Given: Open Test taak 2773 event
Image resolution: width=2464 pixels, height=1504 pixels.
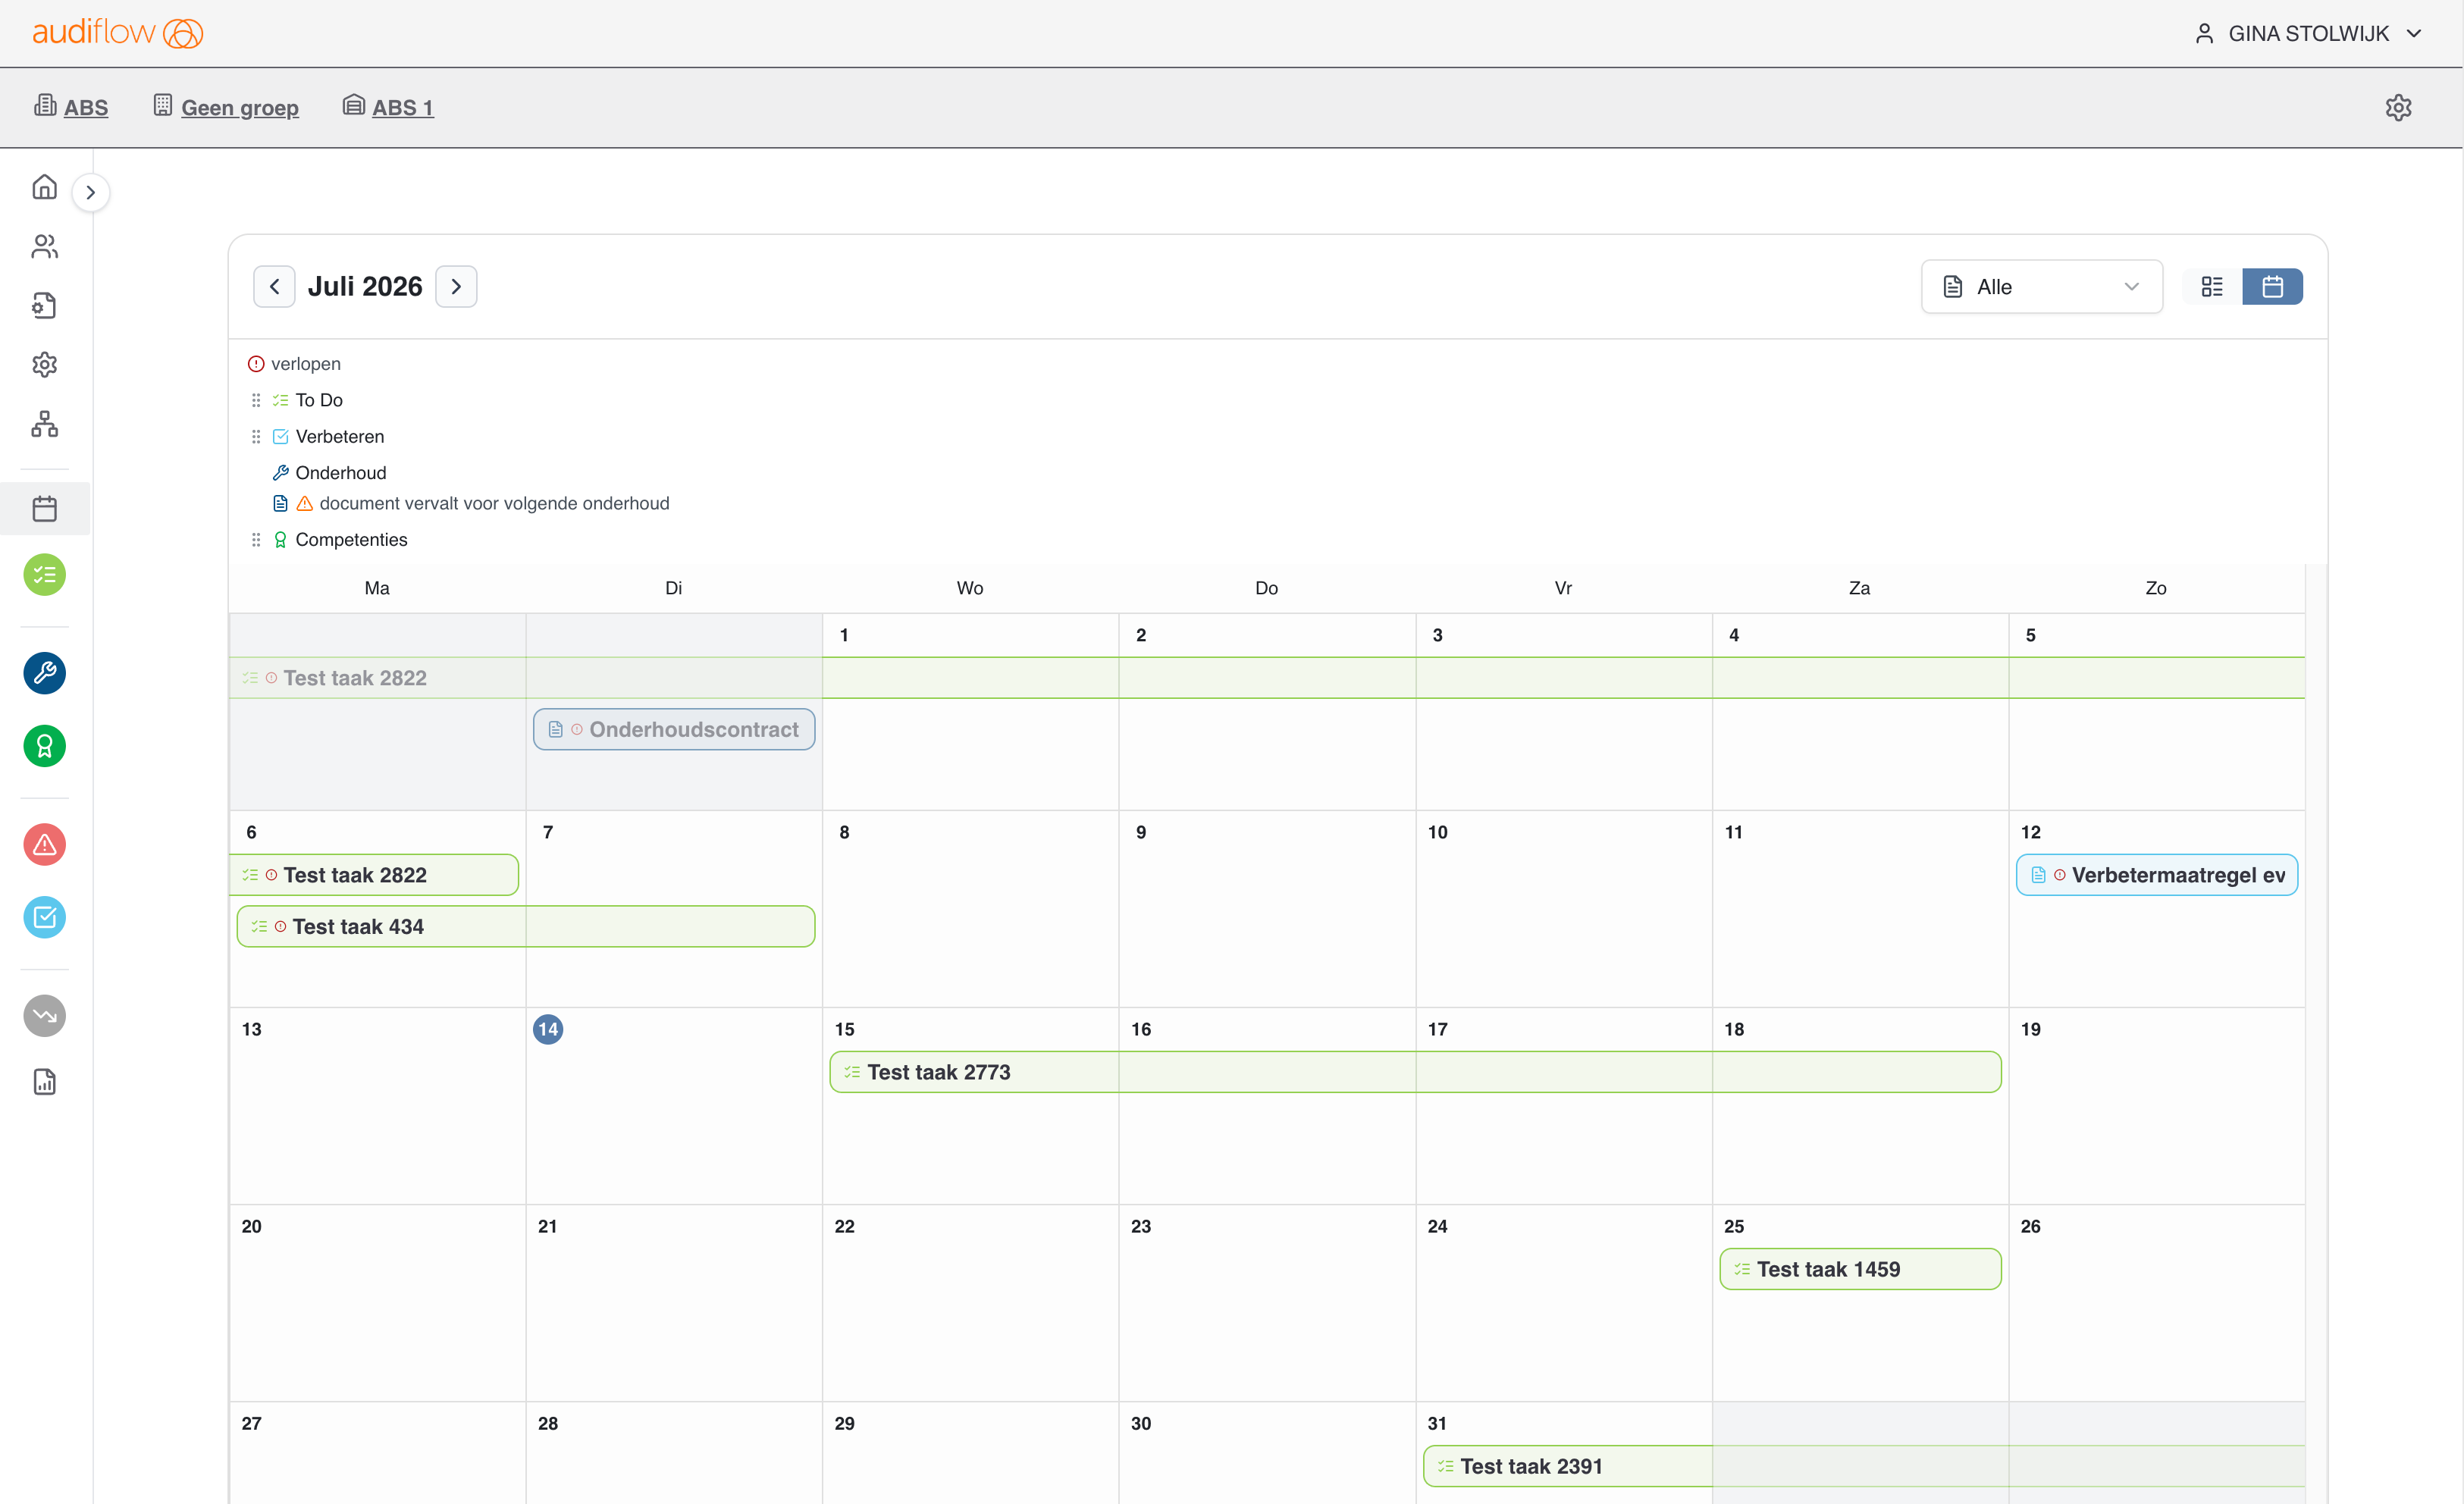Looking at the screenshot, I should (1415, 1072).
